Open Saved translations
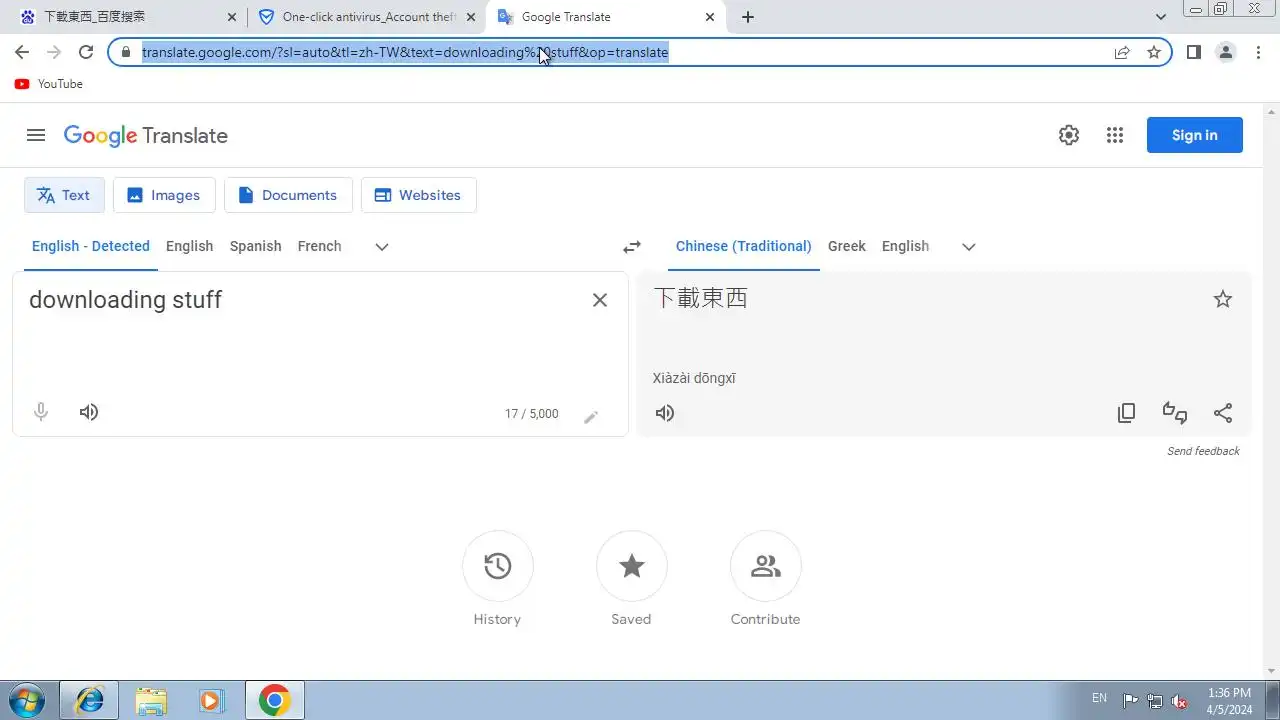Screen dimensions: 1280x720 click(x=632, y=566)
